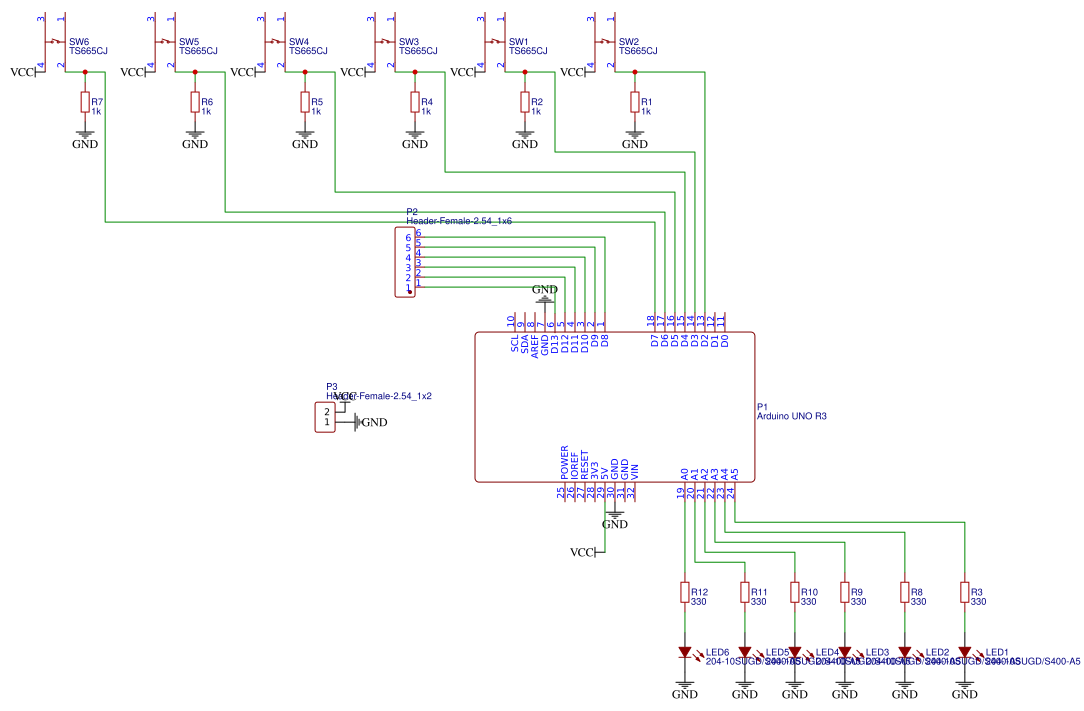Image resolution: width=1084 pixels, height=711 pixels.
Task: Click the 'TS665CJ' value under SW4
Action: [x=308, y=51]
